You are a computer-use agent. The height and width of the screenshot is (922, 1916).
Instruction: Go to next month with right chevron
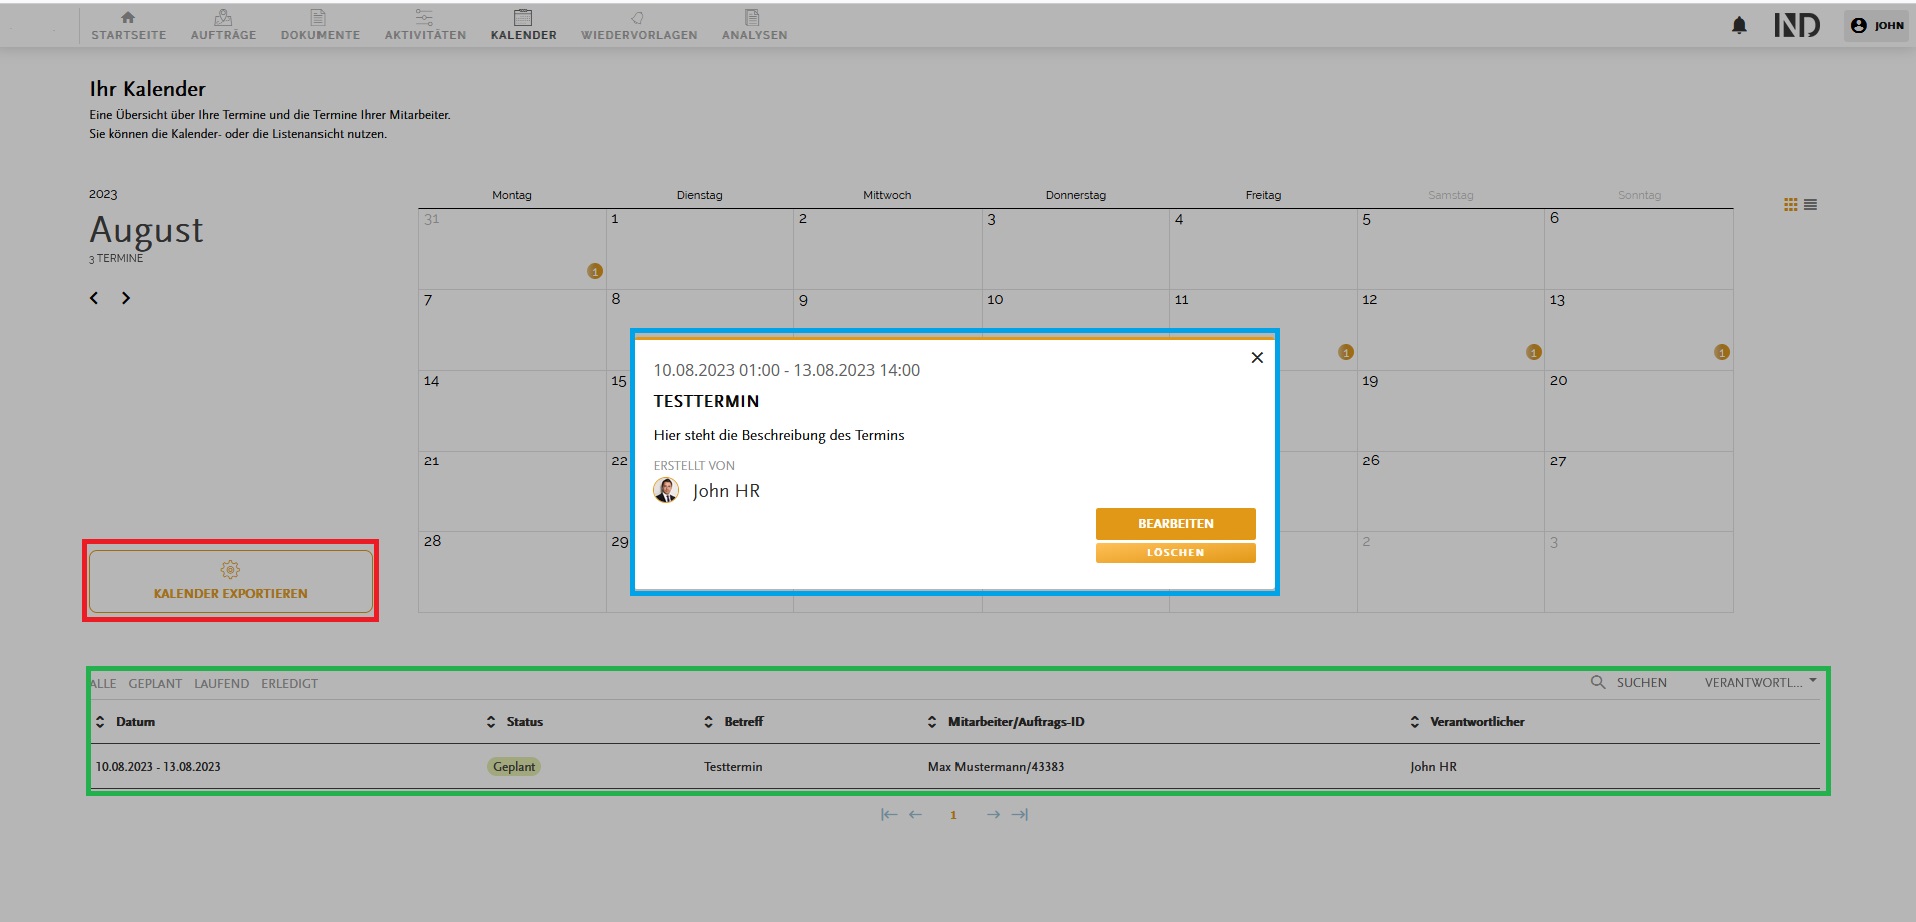coord(126,298)
